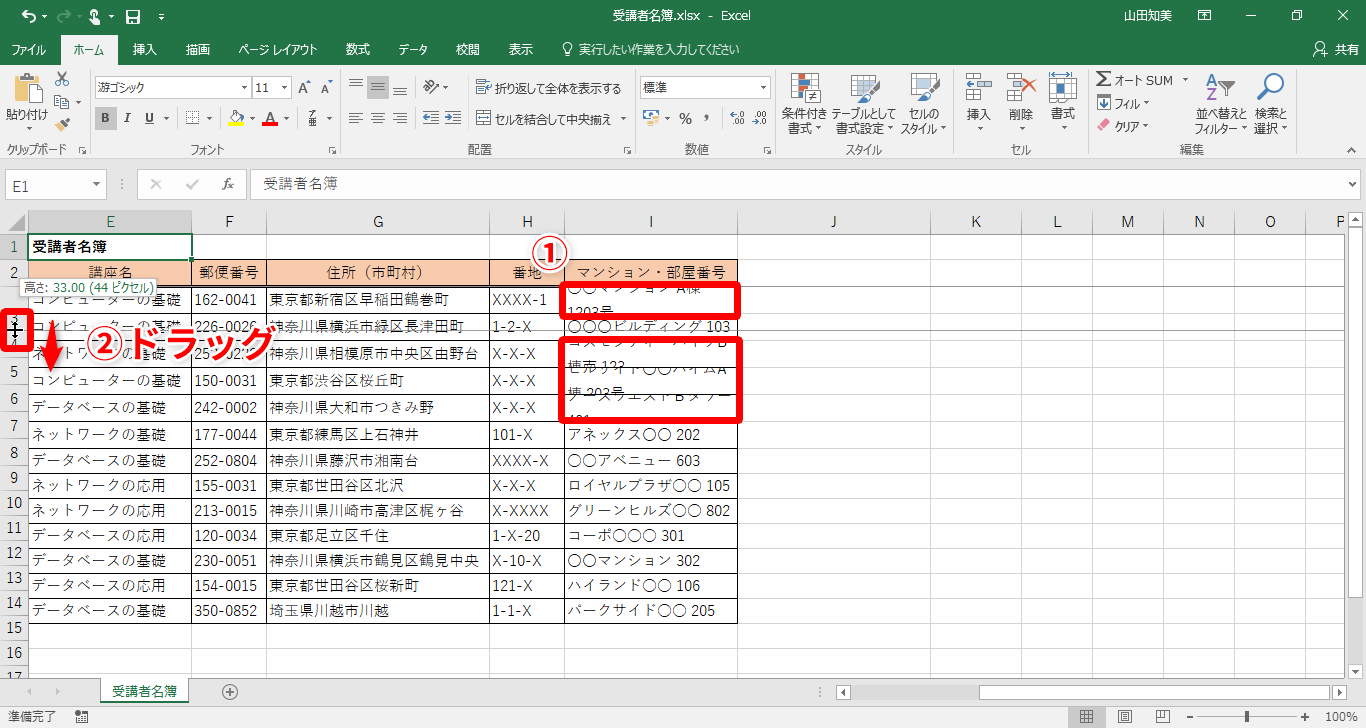This screenshot has width=1366, height=728.
Task: Select the Cut scissors icon
Action: pos(62,79)
